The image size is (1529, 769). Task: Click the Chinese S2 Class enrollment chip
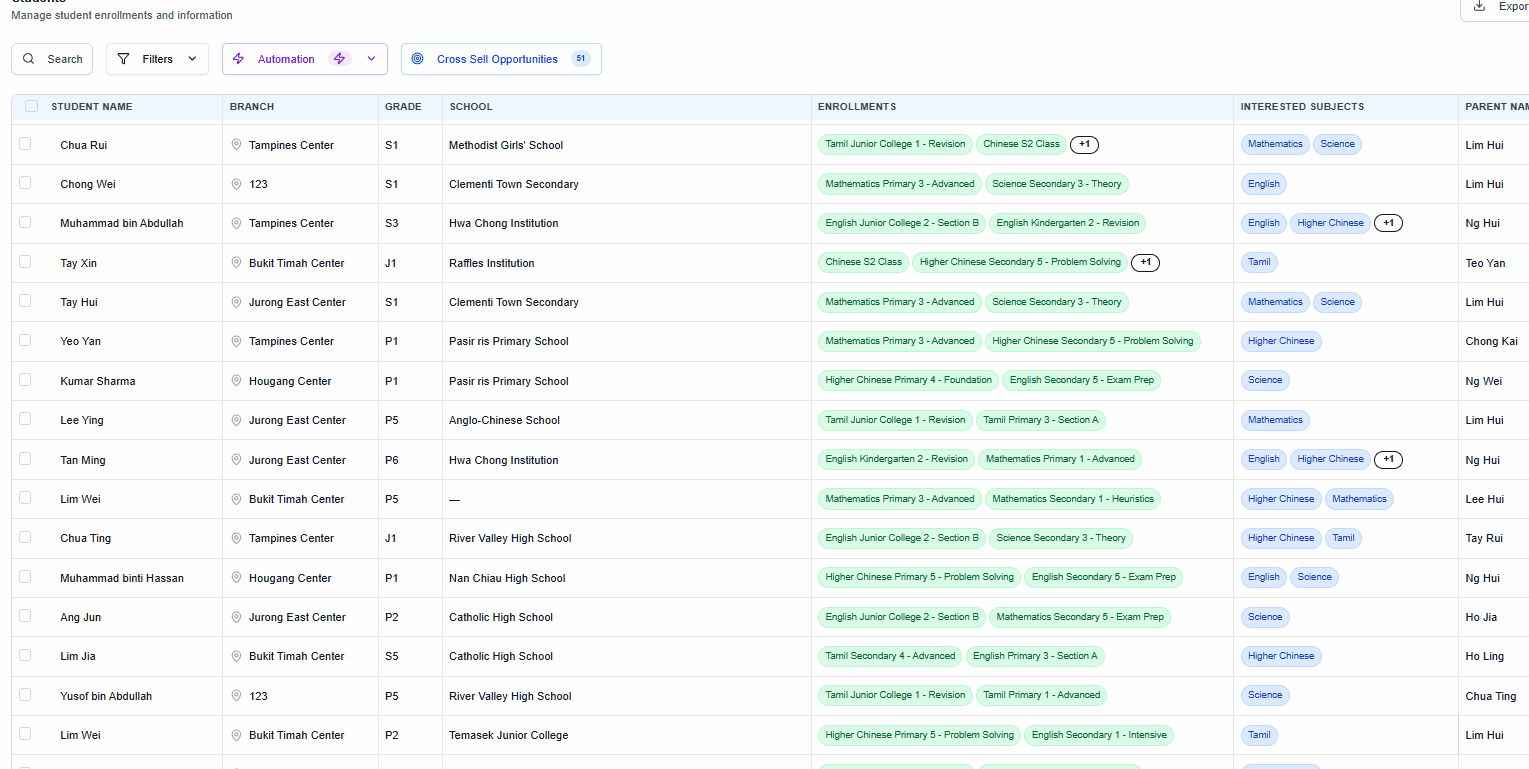(1020, 144)
